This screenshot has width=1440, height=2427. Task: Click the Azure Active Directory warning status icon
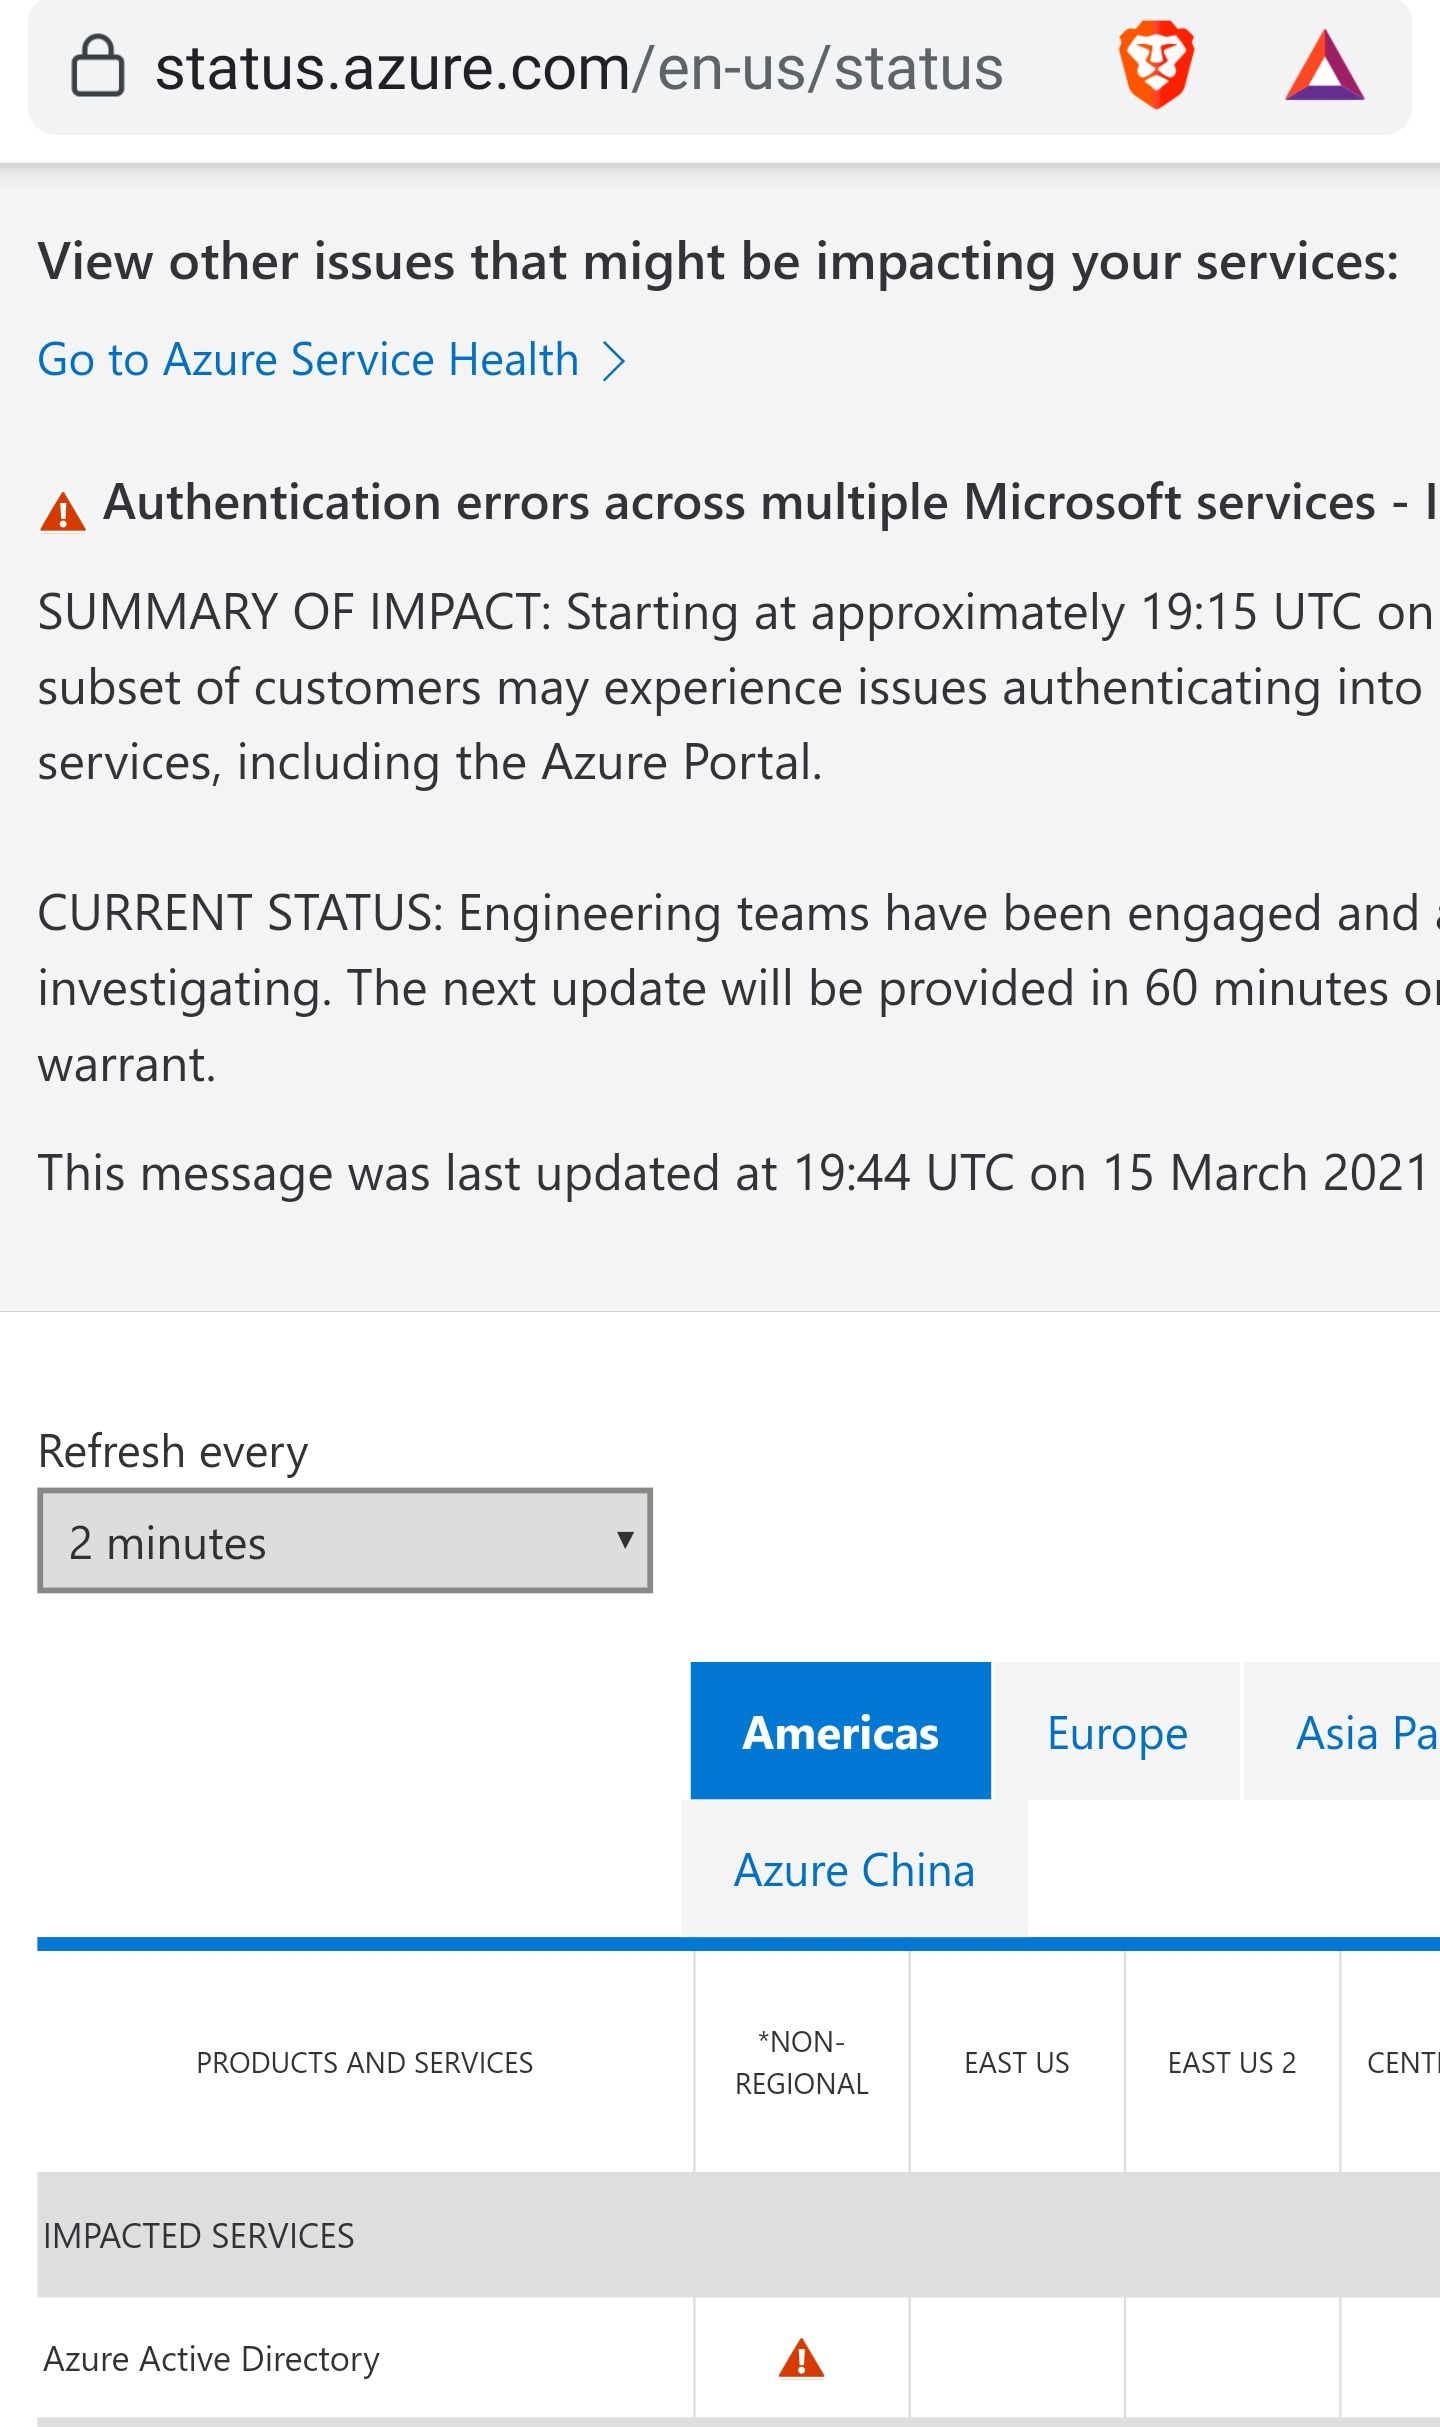point(801,2358)
